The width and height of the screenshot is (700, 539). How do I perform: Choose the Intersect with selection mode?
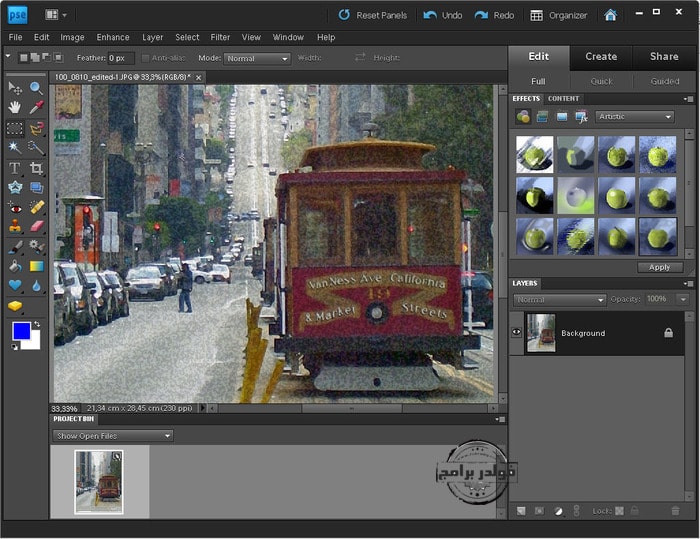click(58, 58)
